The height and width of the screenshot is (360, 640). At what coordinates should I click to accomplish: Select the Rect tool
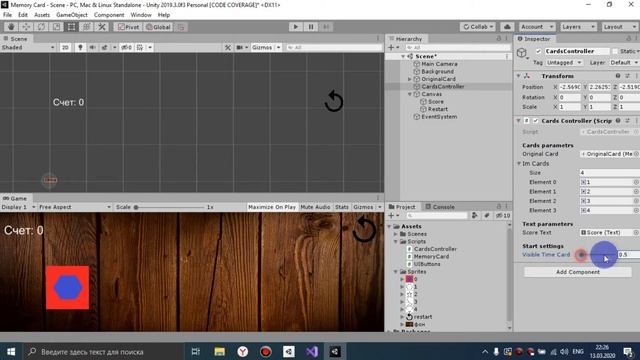(x=71, y=27)
